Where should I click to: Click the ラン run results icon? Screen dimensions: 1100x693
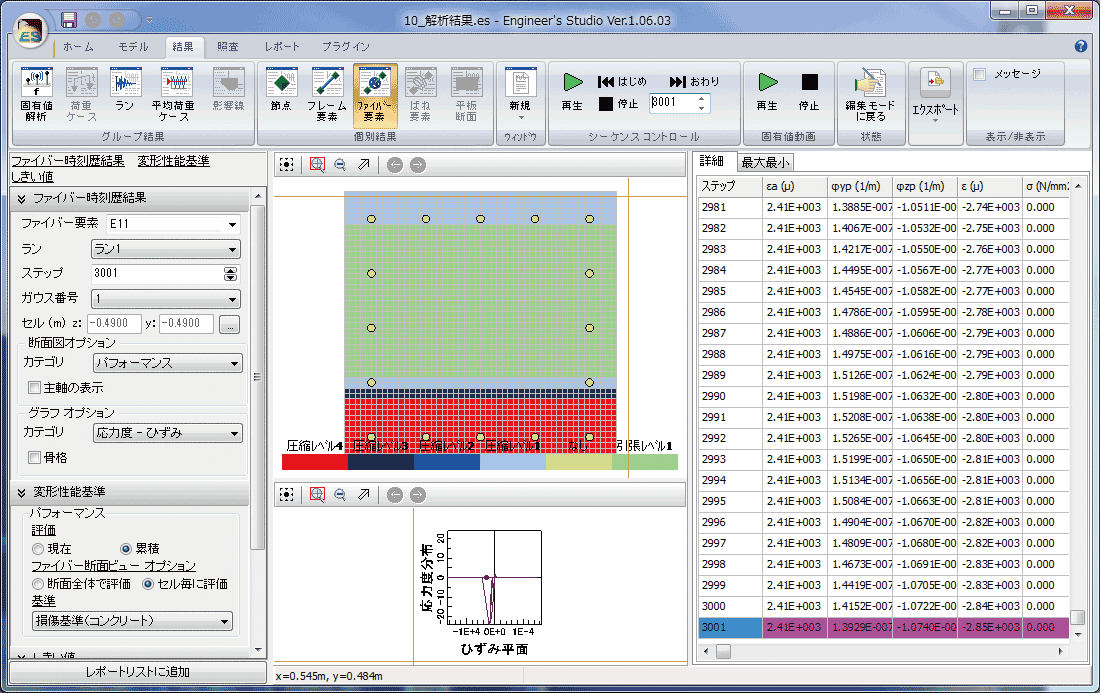coord(125,90)
